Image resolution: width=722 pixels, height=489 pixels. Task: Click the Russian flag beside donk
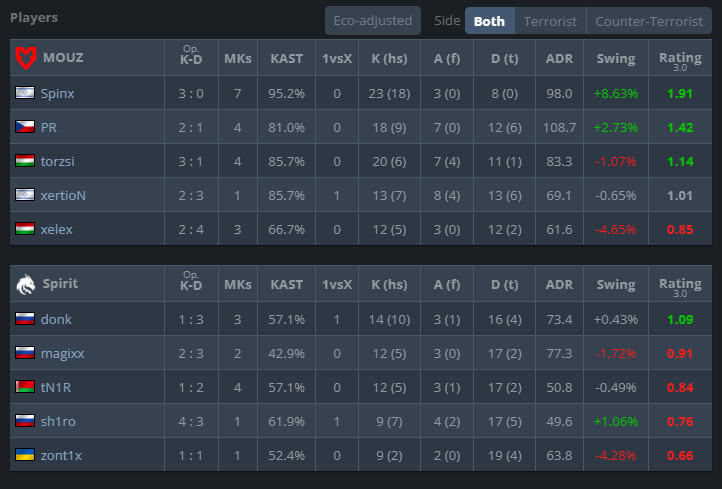coord(25,319)
